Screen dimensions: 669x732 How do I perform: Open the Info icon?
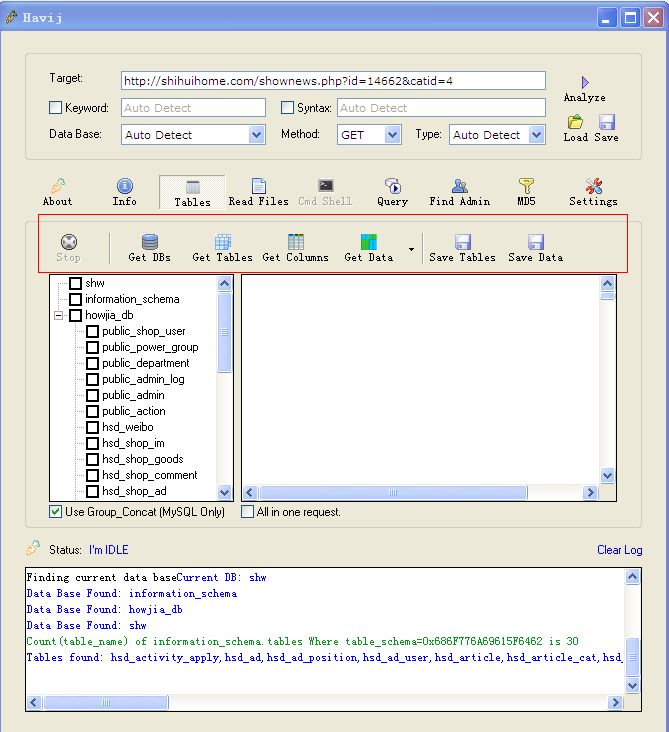125,186
